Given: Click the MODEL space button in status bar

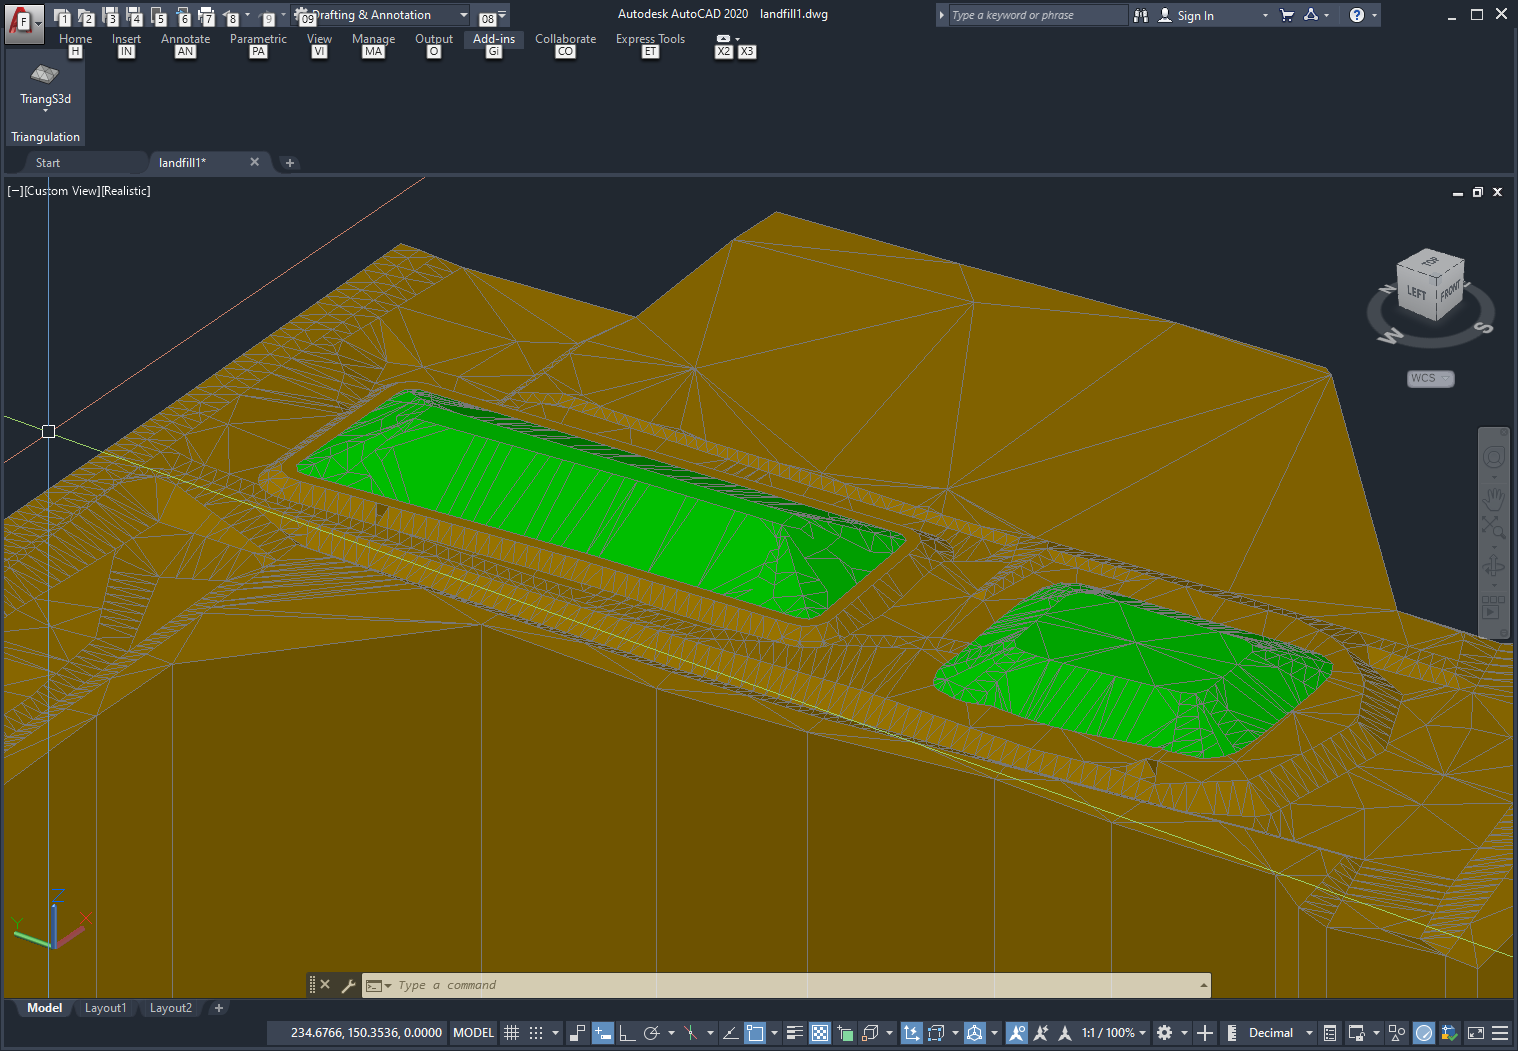Looking at the screenshot, I should (473, 1033).
